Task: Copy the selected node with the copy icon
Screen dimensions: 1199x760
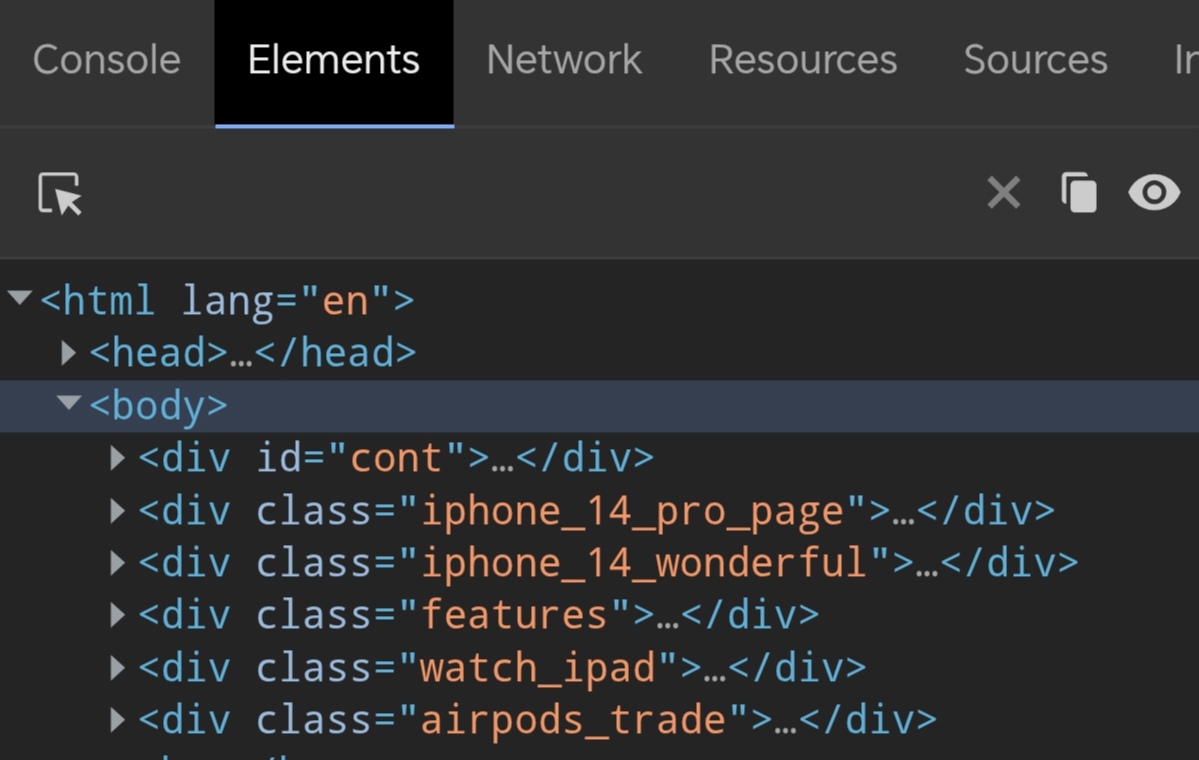Action: (x=1079, y=193)
